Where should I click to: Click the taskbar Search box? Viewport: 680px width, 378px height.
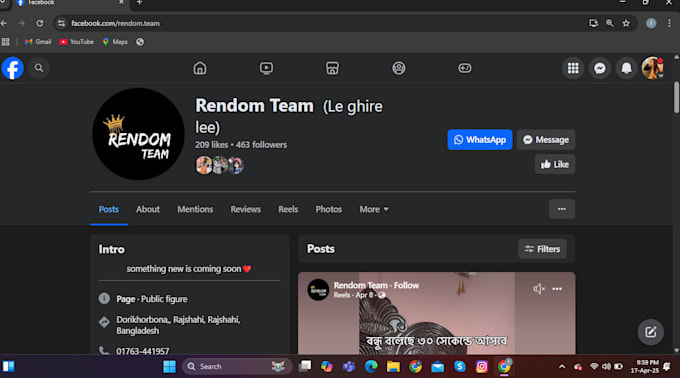pos(237,367)
